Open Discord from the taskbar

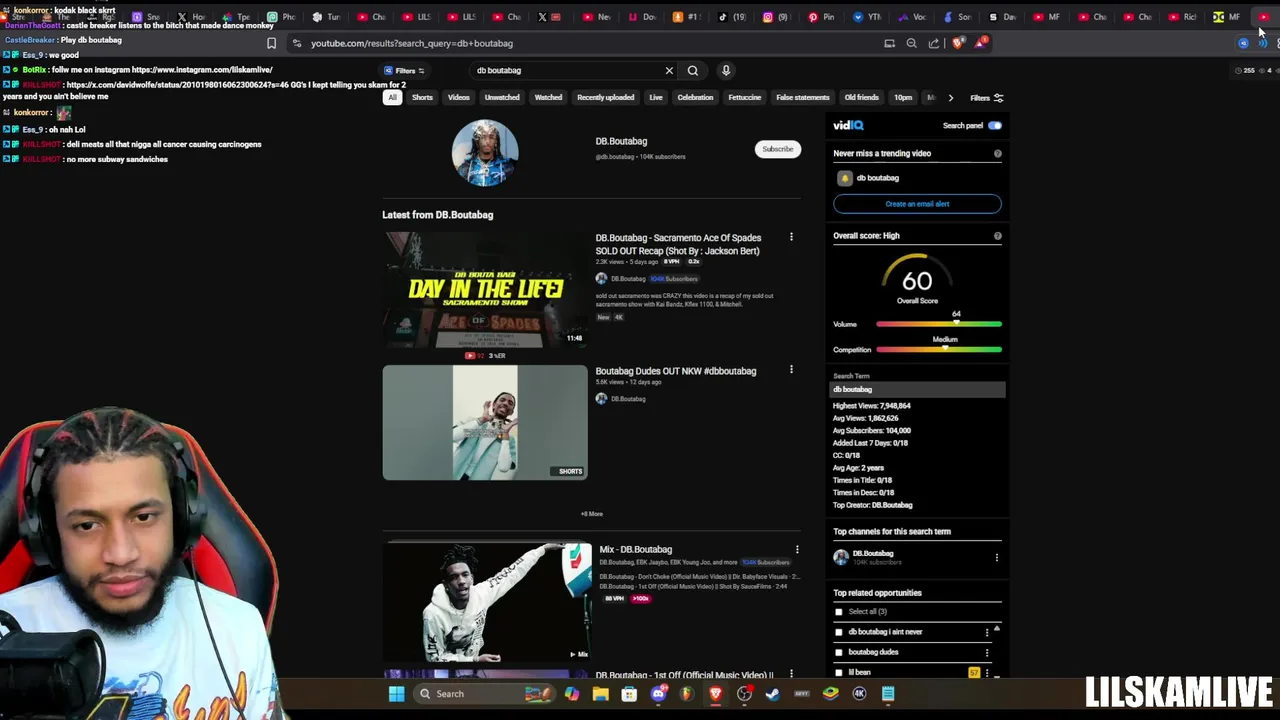658,694
